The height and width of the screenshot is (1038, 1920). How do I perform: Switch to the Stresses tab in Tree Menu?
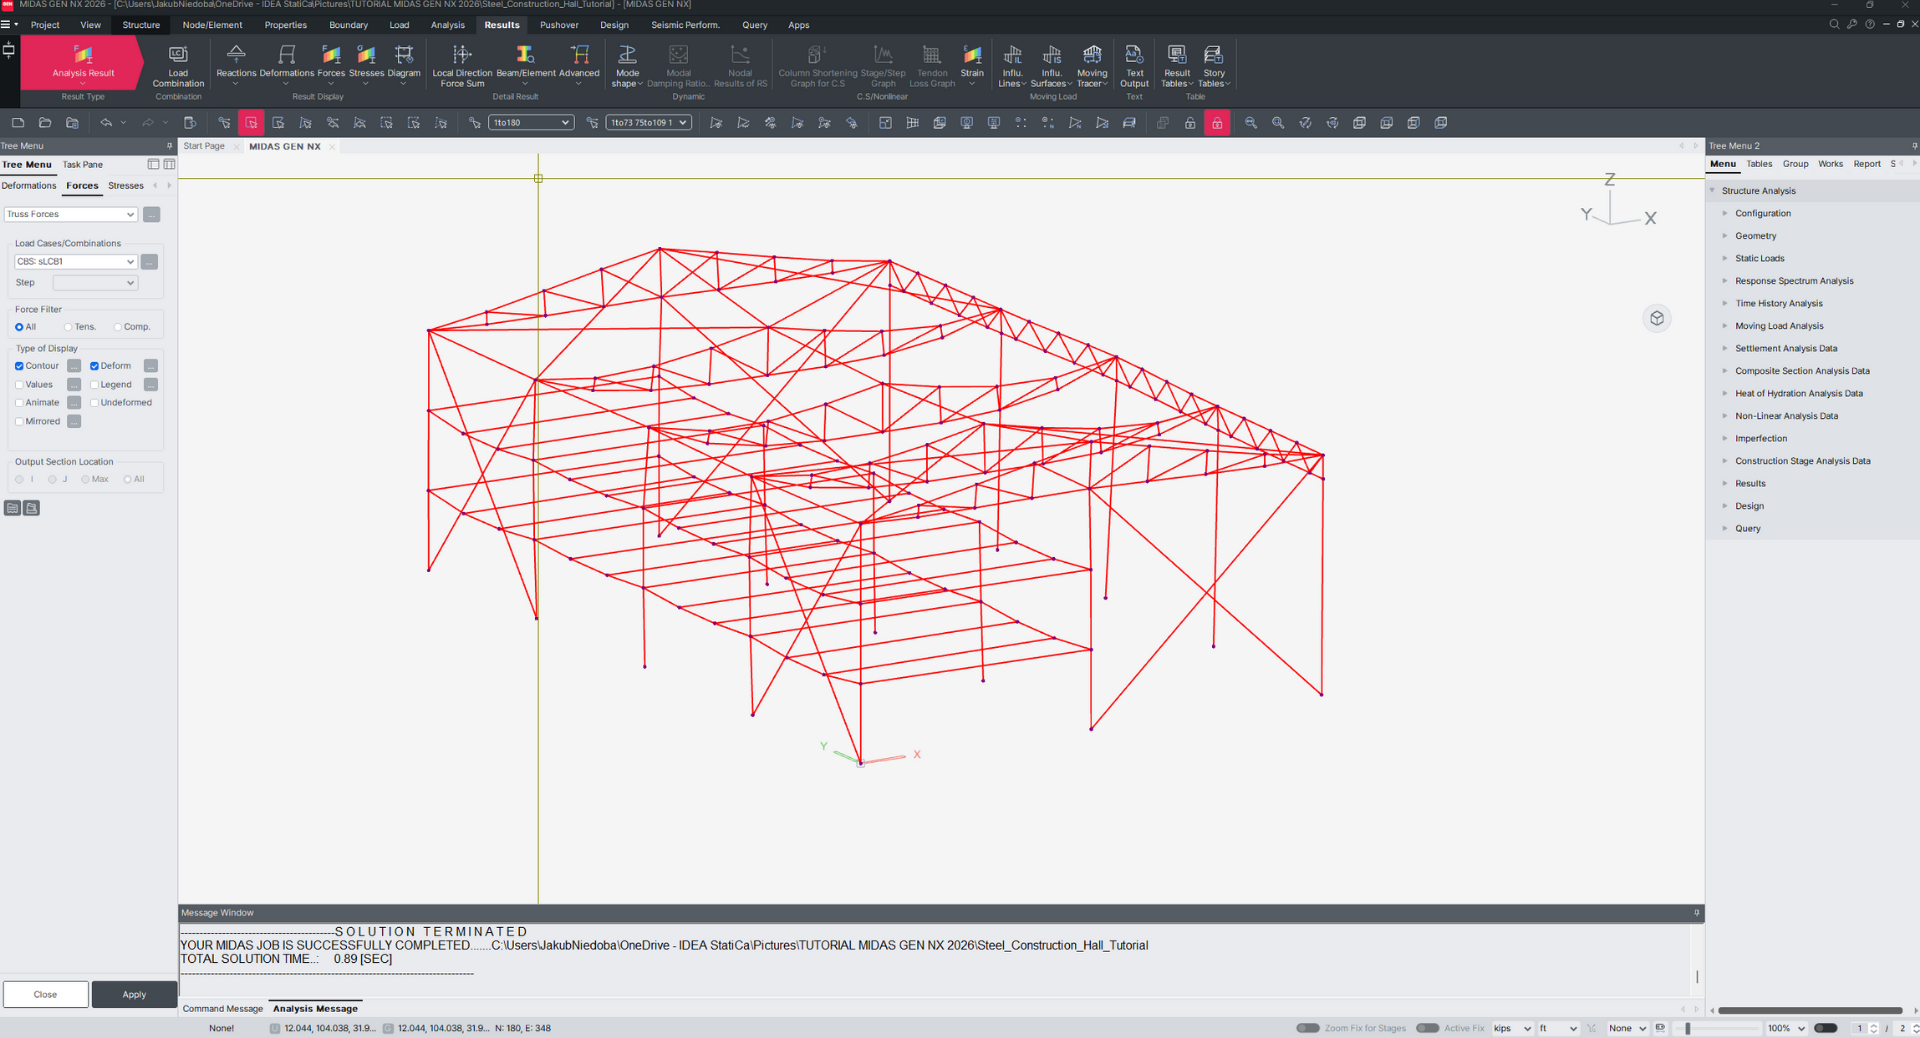click(x=126, y=186)
